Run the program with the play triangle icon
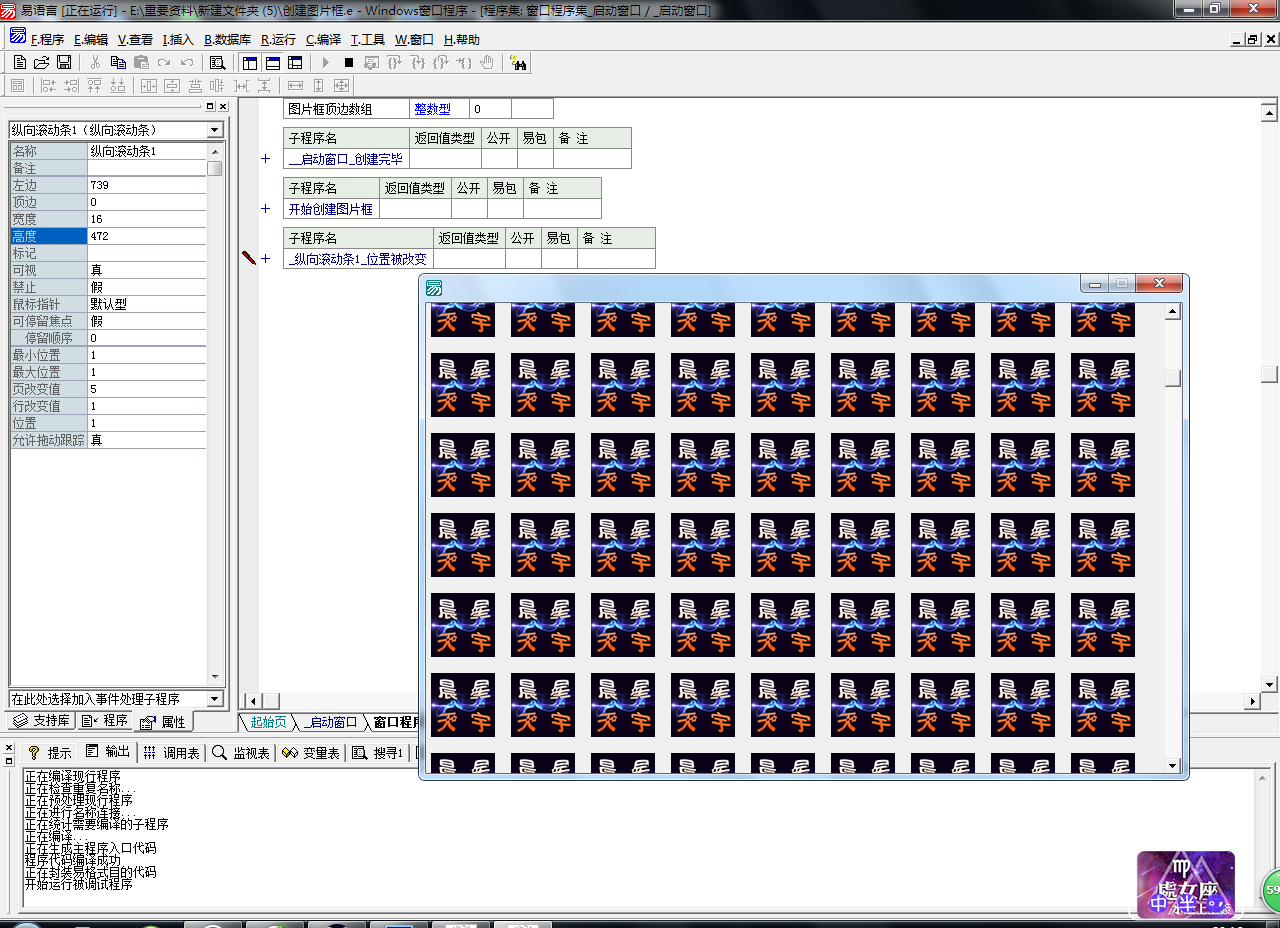 (x=326, y=62)
